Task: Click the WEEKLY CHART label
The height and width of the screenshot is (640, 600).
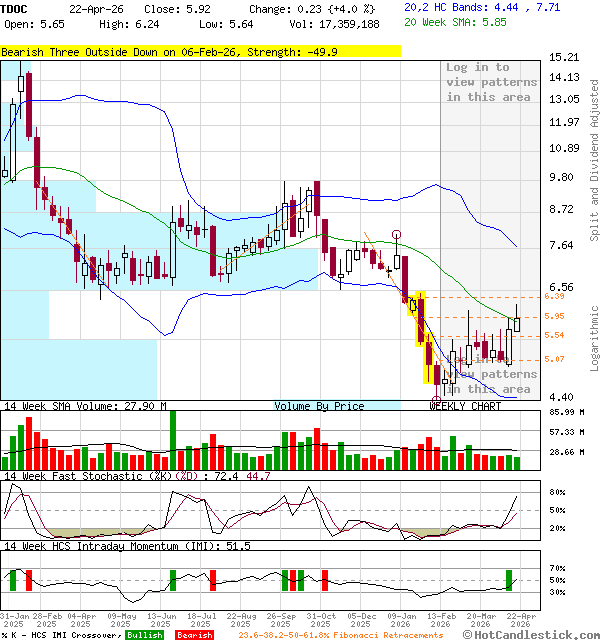Action: coord(465,406)
